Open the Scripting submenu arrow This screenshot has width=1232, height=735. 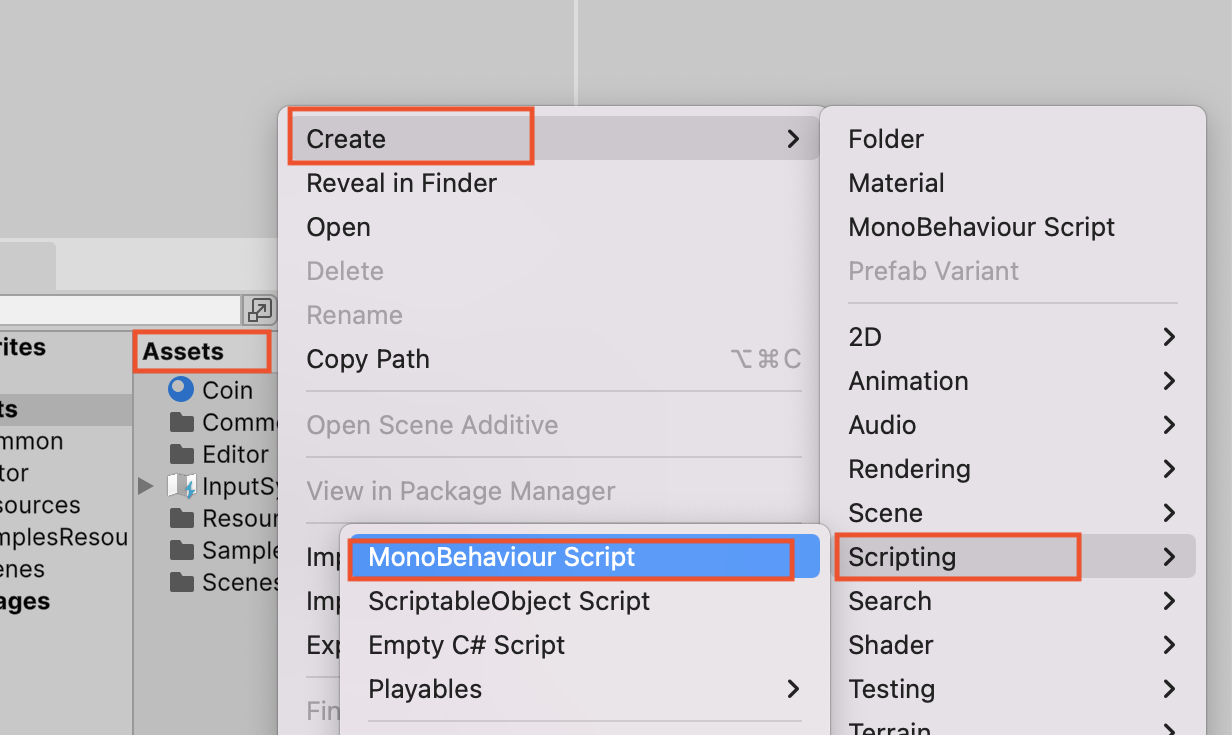point(1169,557)
